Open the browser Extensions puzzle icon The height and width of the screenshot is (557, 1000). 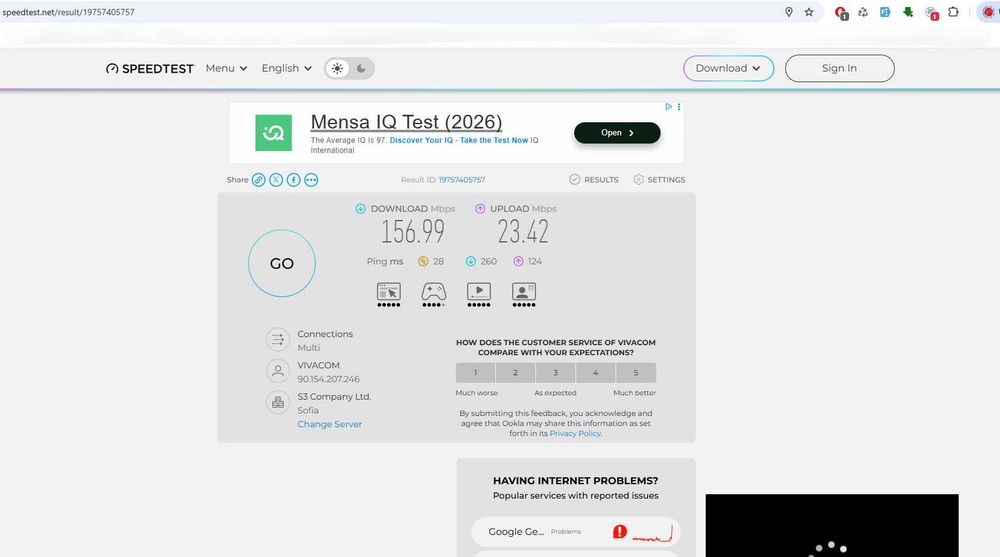[x=953, y=12]
